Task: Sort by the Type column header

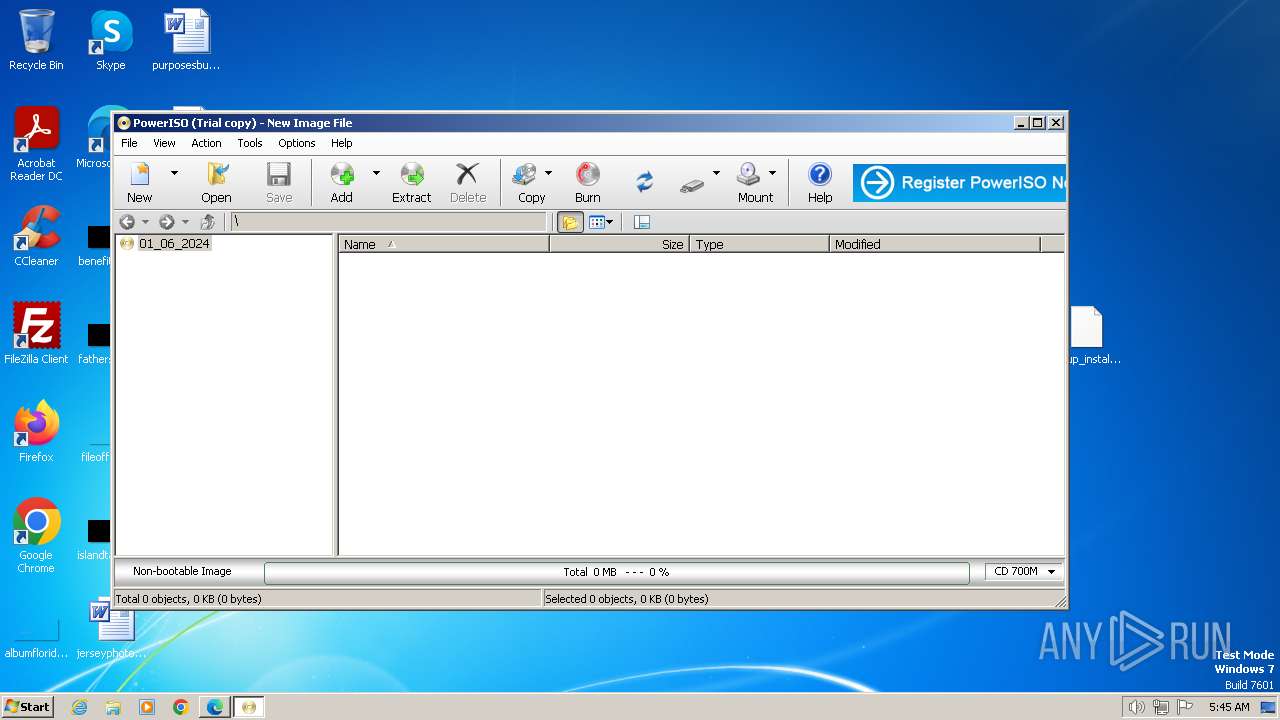Action: 759,244
